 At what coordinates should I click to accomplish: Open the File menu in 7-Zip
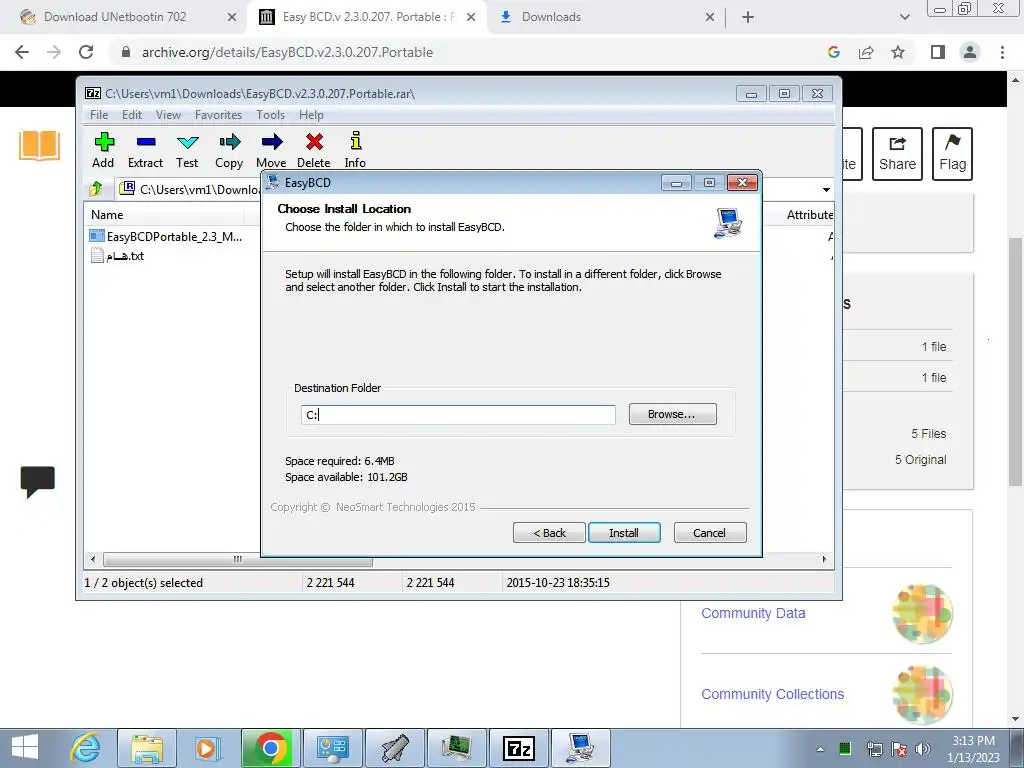99,115
